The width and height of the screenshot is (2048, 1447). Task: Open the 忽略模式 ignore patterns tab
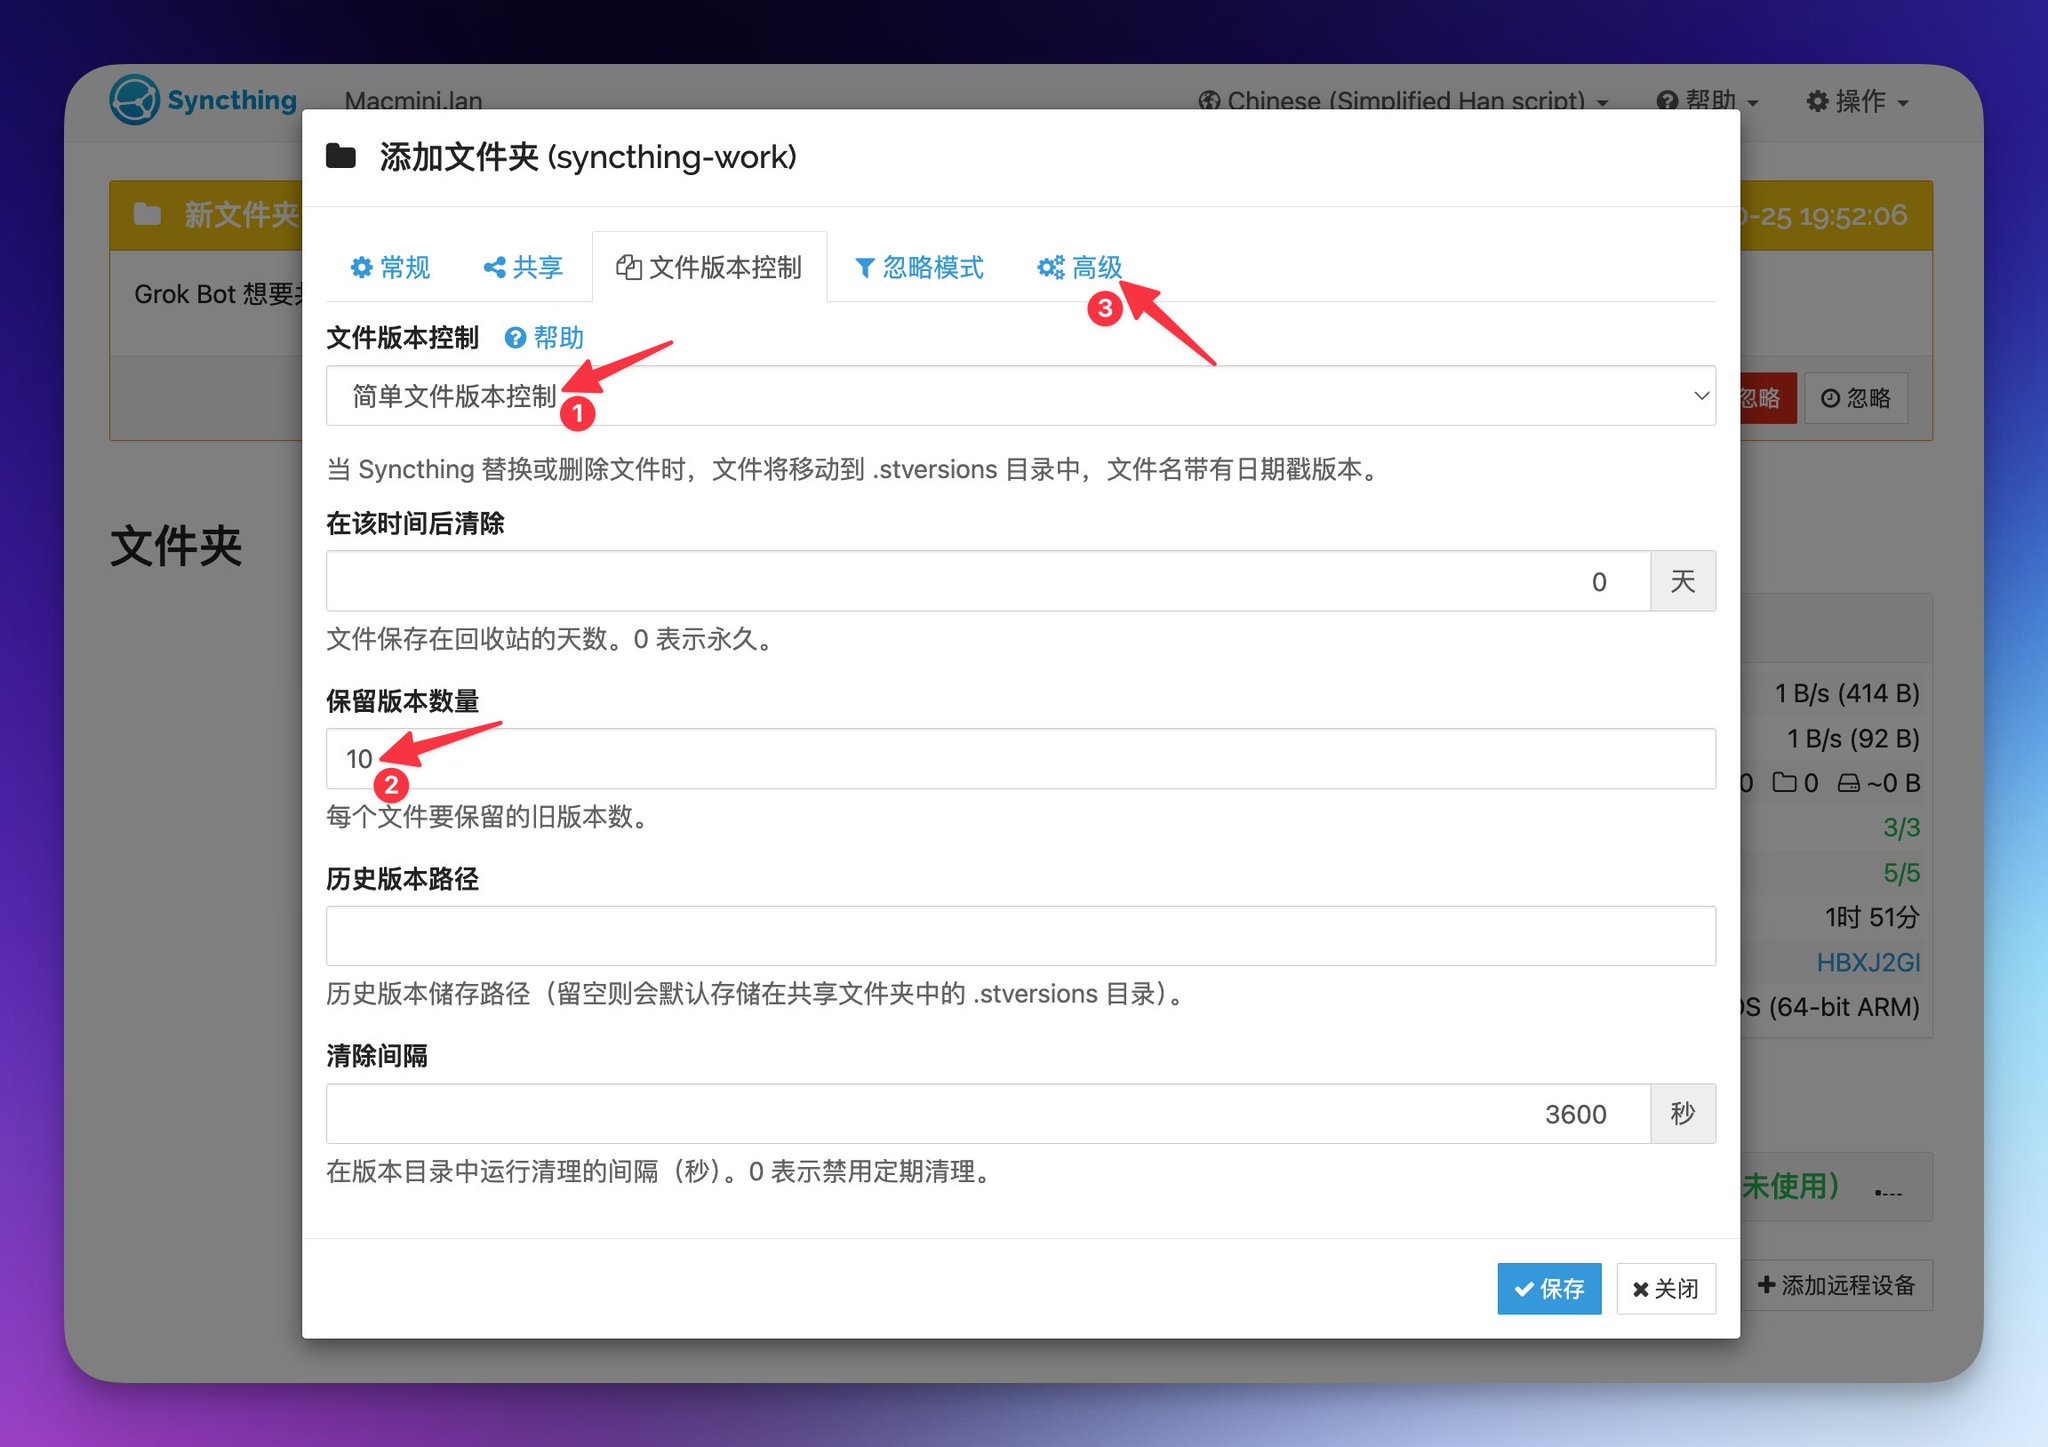click(x=919, y=267)
